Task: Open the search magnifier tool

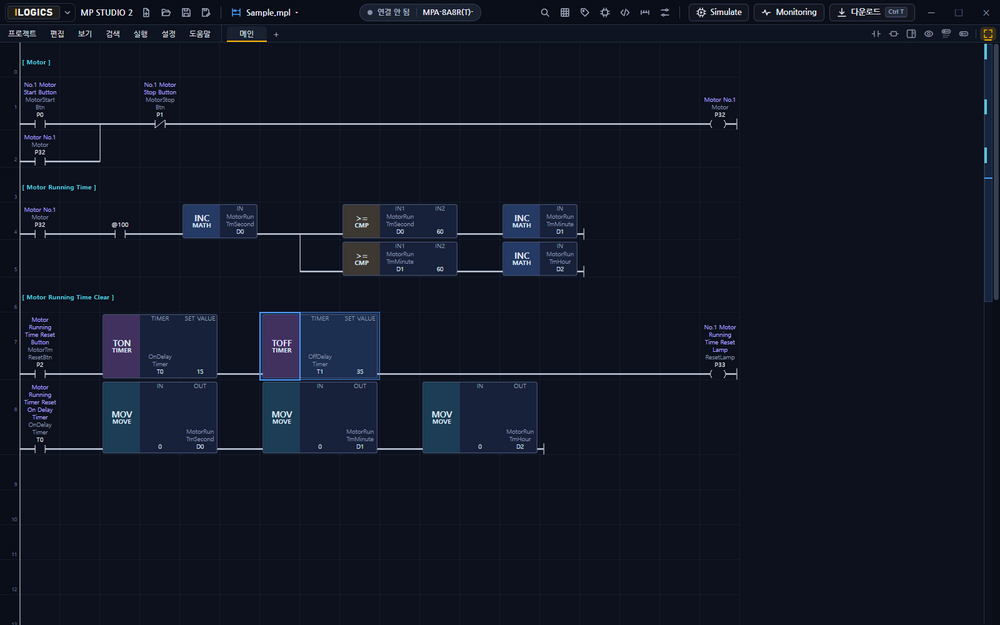Action: [545, 12]
